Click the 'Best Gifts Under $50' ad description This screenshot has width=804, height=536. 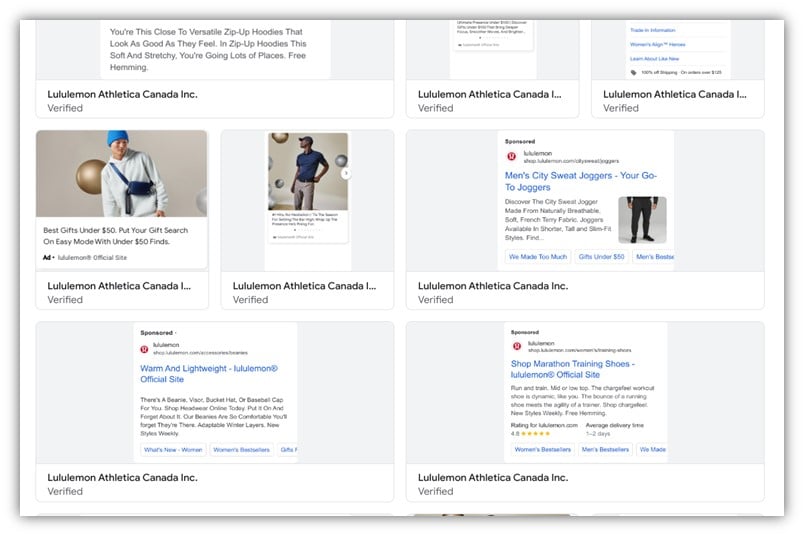(x=115, y=236)
